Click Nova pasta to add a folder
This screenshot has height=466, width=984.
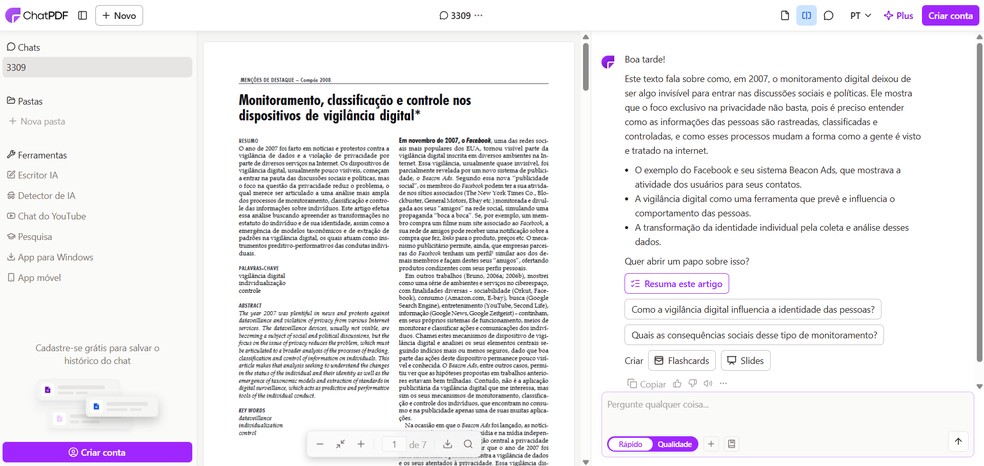(x=36, y=122)
